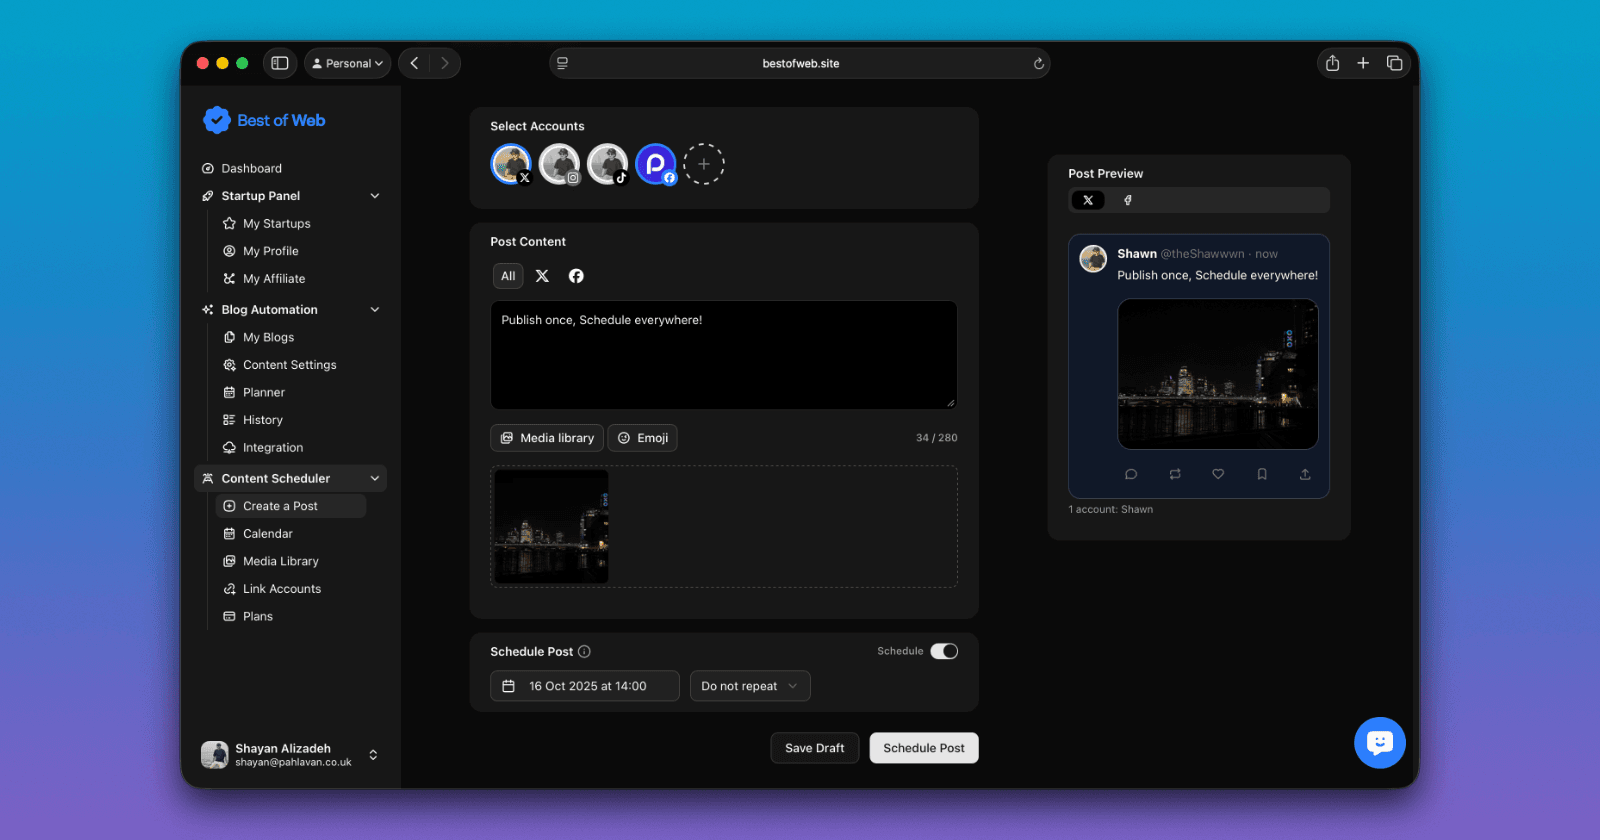Open the Planner page

click(264, 392)
